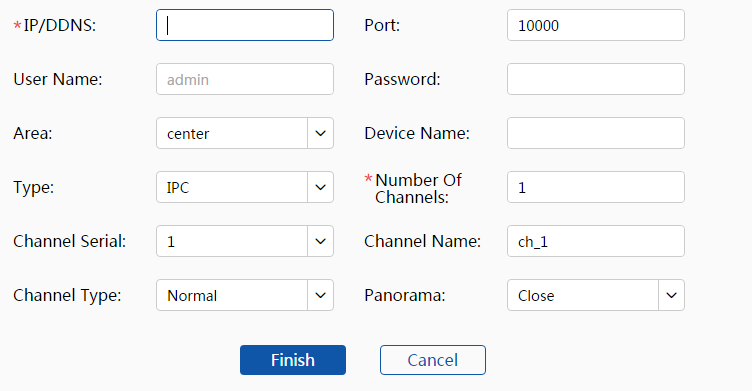Click the Area dropdown chevron arrow
752x391 pixels.
pos(320,133)
